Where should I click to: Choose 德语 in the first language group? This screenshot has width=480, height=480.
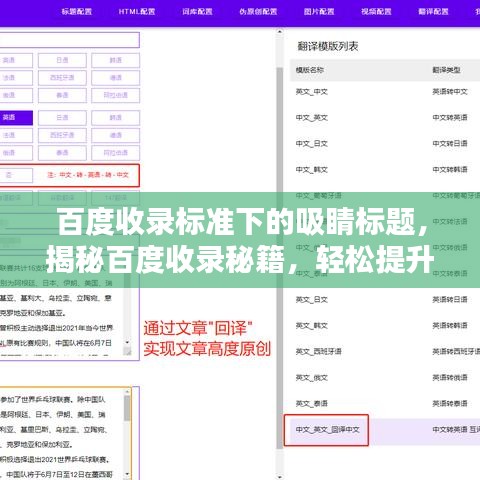pyautogui.click(x=116, y=78)
